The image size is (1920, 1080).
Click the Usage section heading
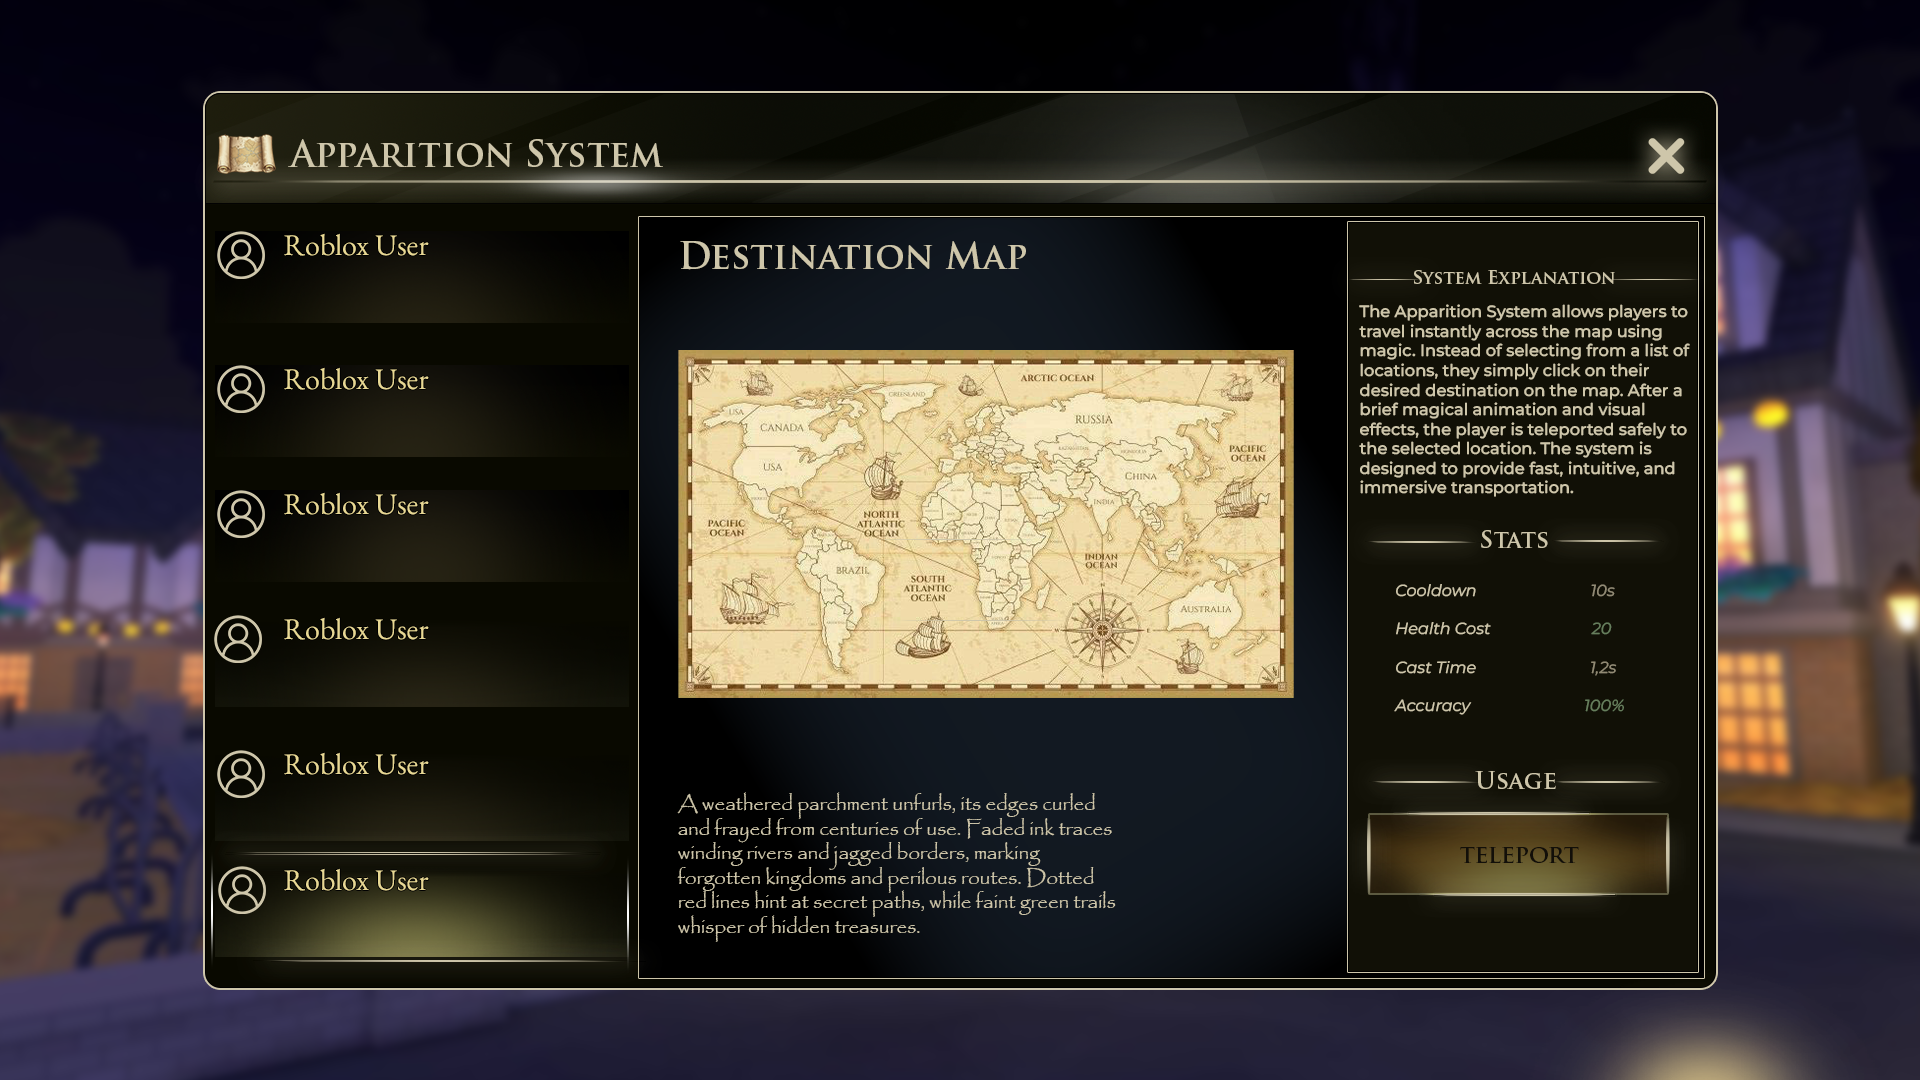[x=1515, y=781]
